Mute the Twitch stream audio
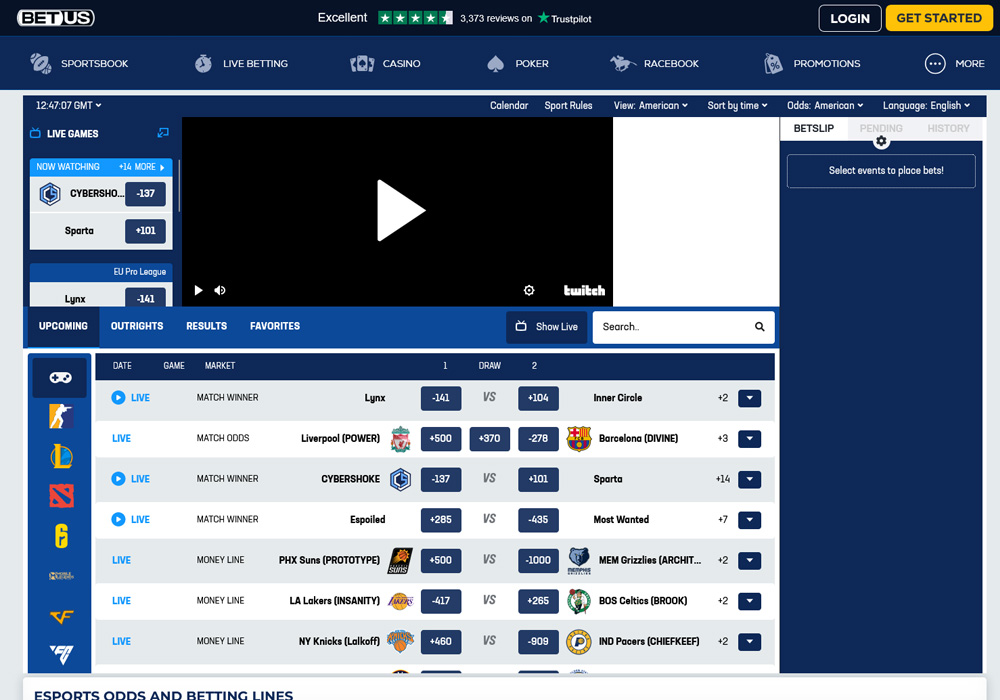Image resolution: width=1000 pixels, height=700 pixels. pyautogui.click(x=220, y=290)
